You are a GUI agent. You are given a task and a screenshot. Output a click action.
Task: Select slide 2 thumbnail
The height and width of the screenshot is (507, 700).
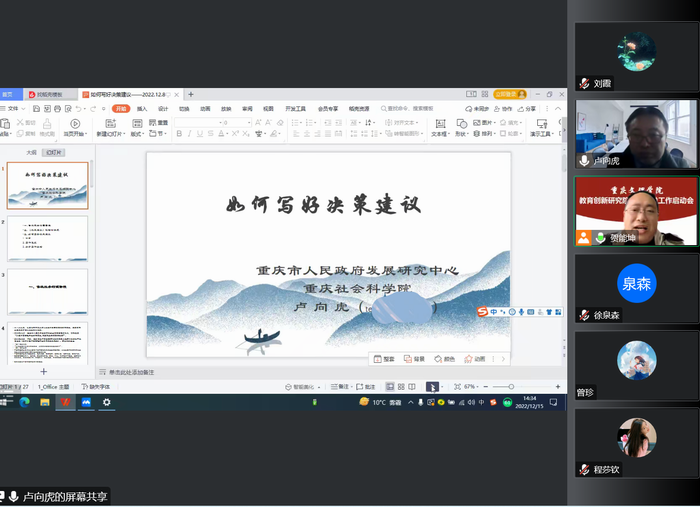(x=48, y=239)
